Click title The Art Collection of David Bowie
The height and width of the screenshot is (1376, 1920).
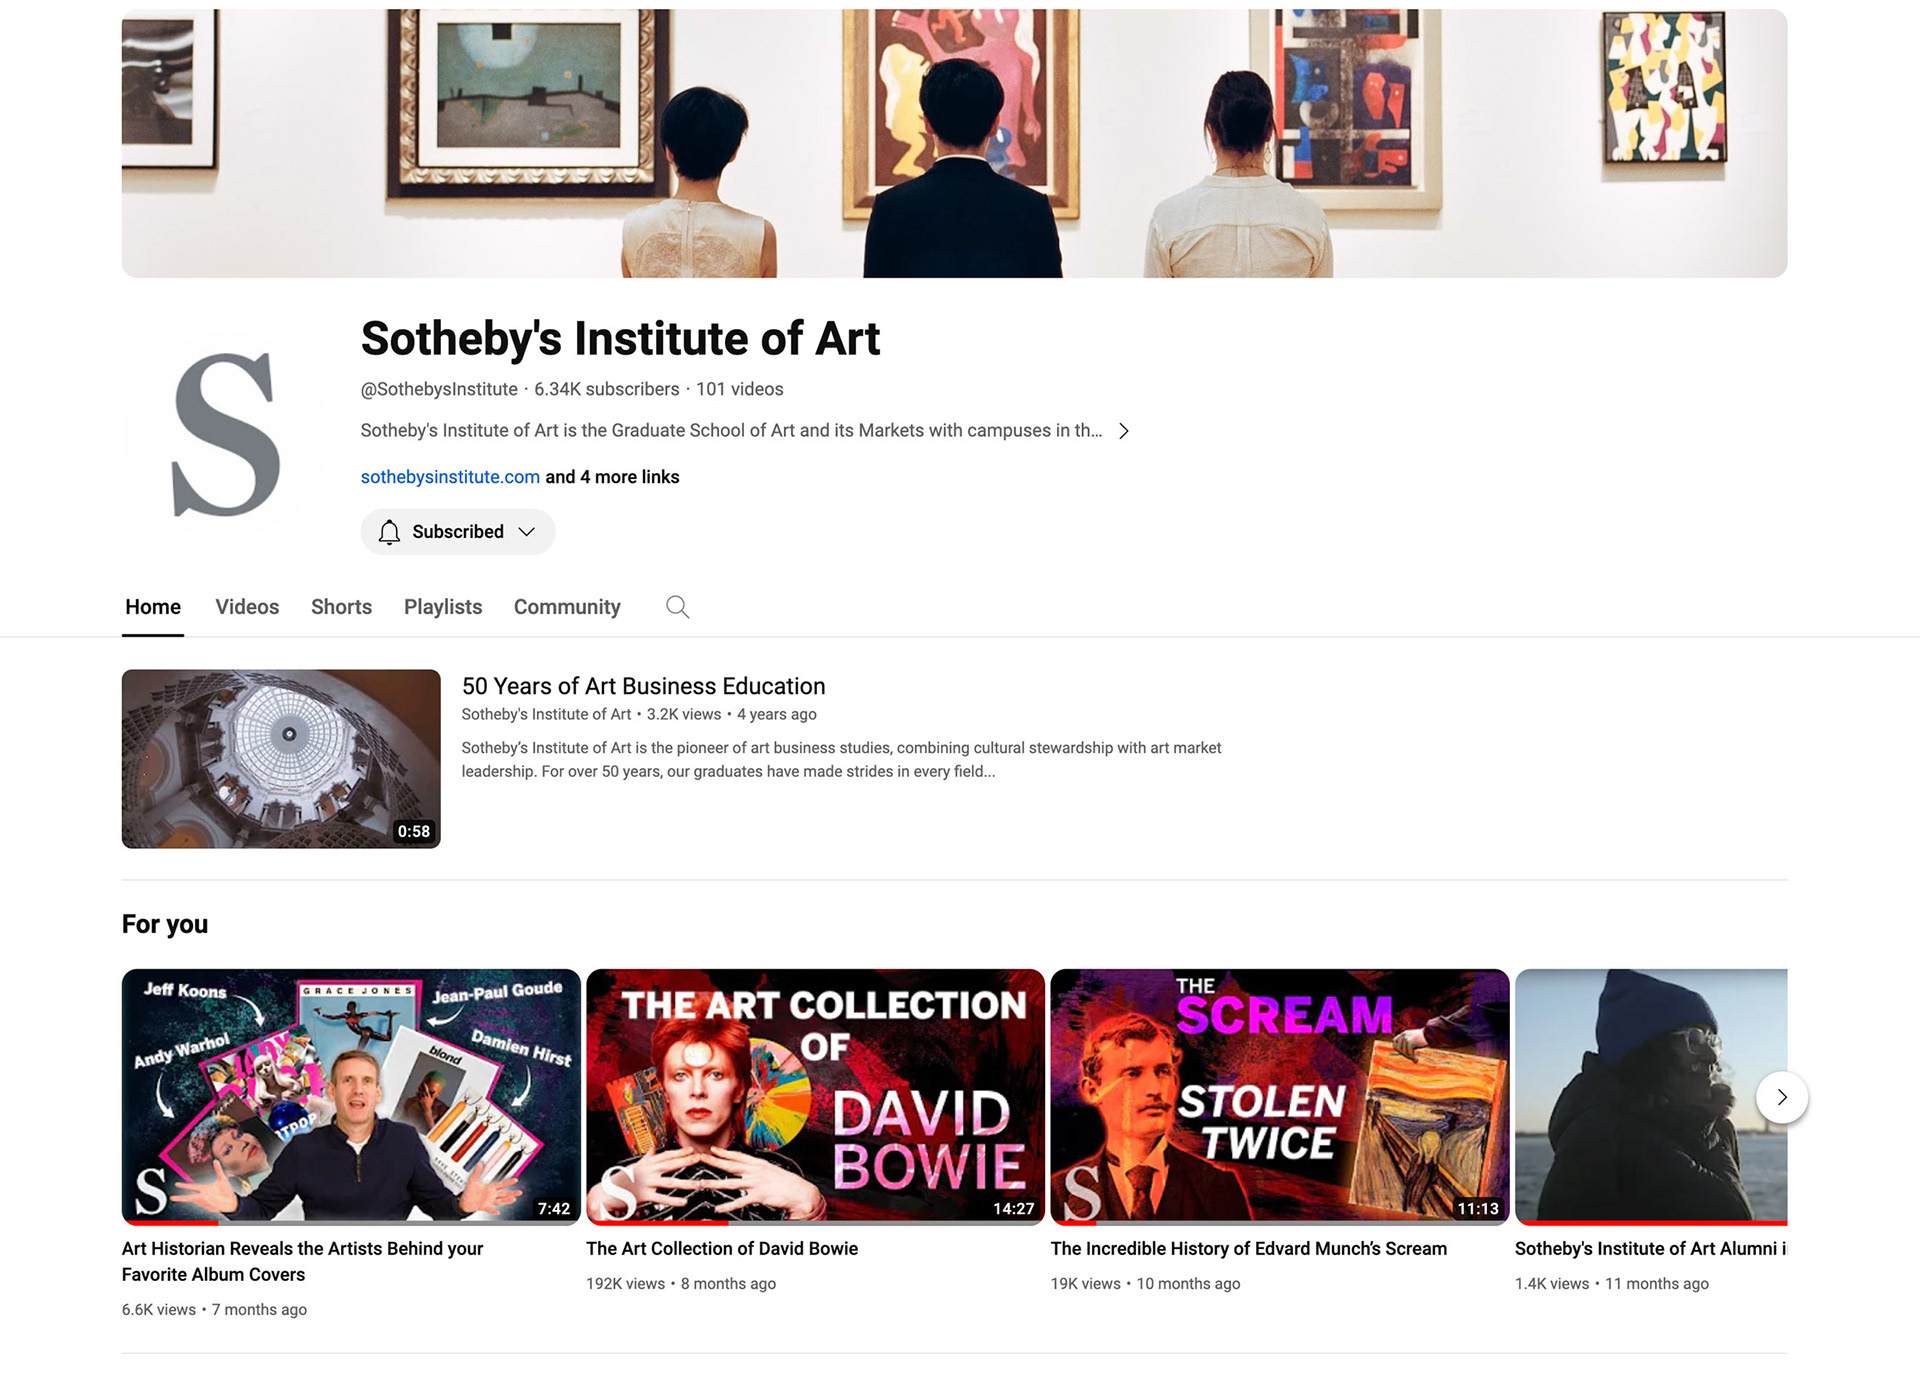[x=722, y=1248]
